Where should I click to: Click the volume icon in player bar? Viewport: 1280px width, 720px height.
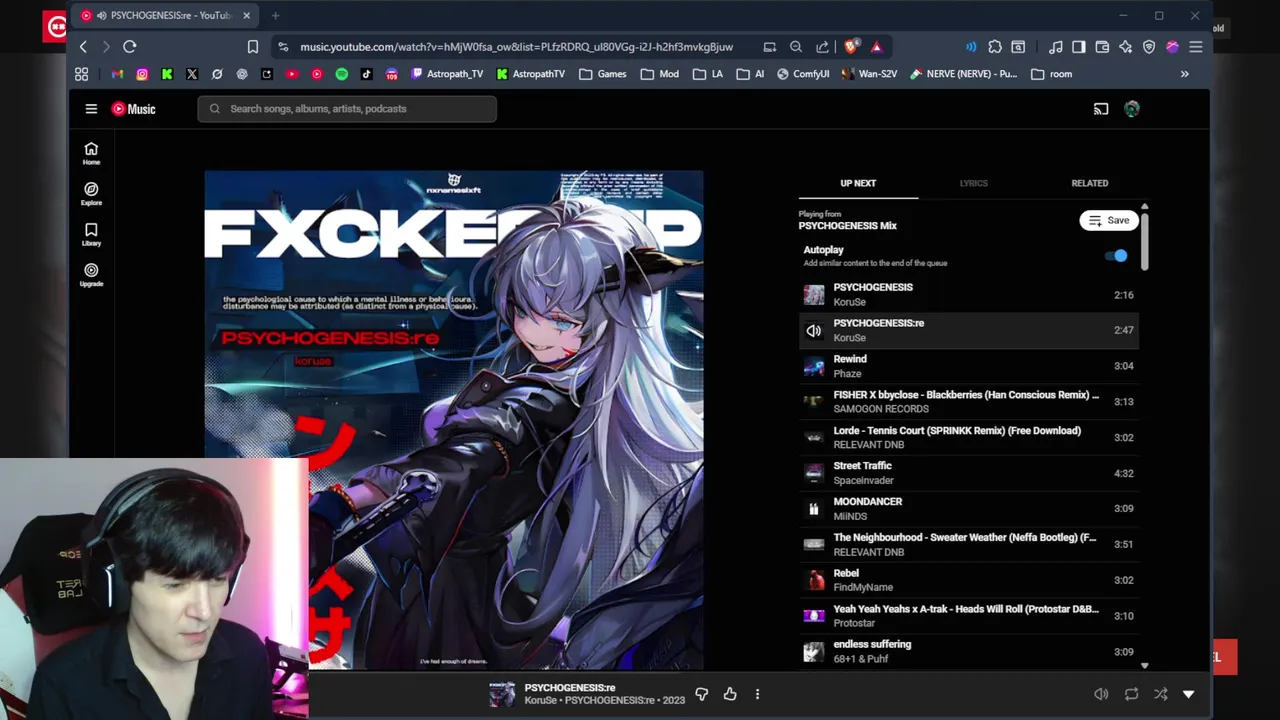(1101, 694)
